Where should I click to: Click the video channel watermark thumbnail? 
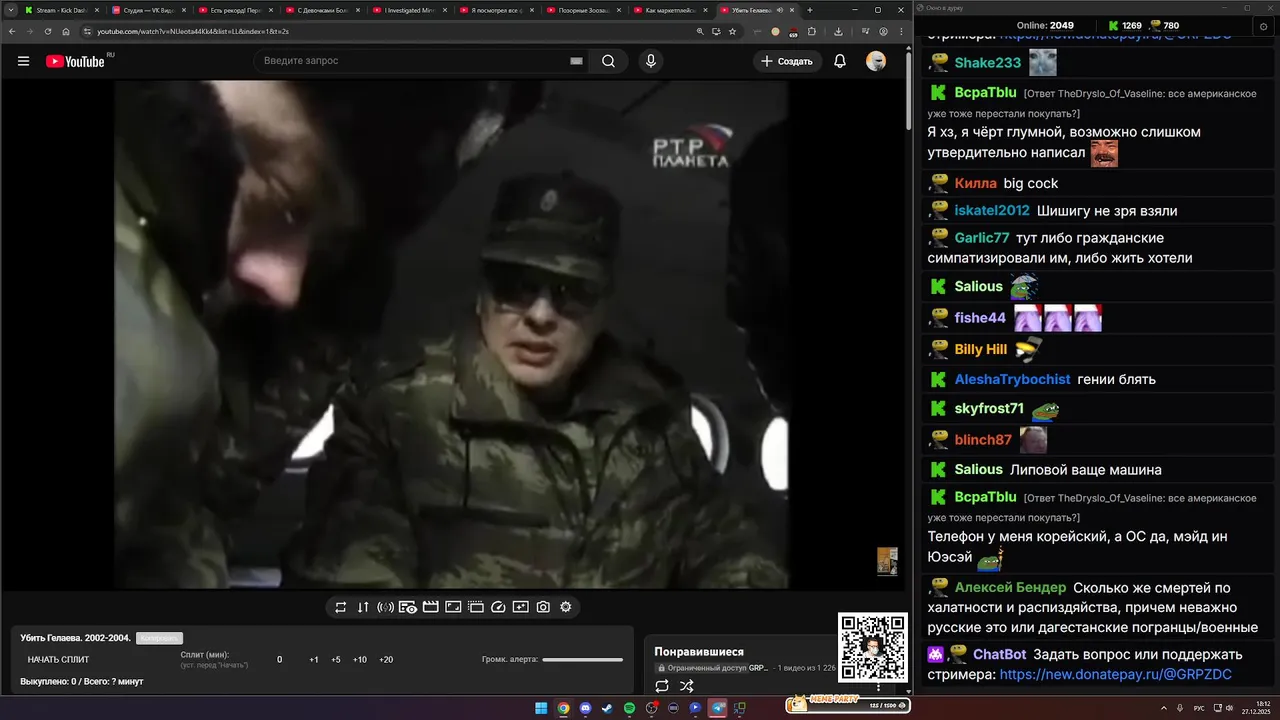[x=887, y=561]
